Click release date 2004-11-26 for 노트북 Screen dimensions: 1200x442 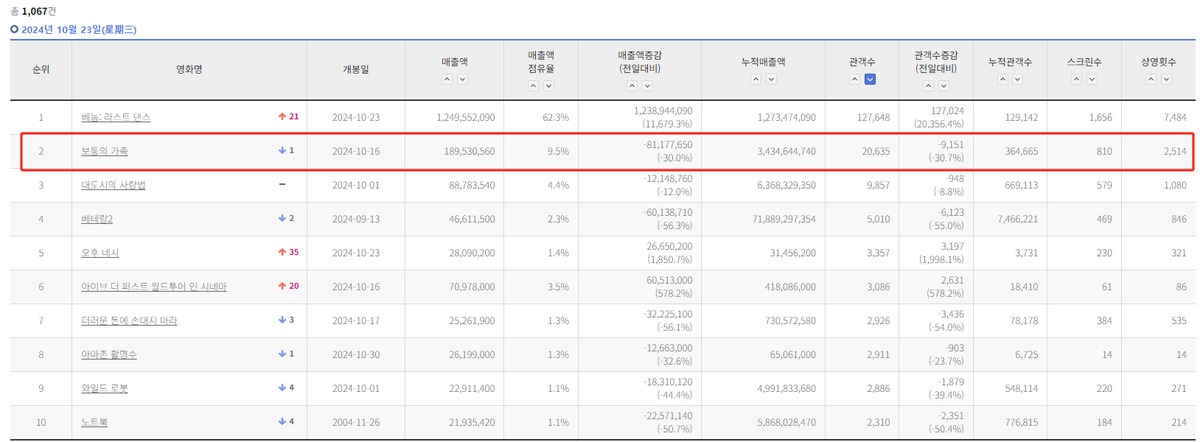click(x=356, y=423)
